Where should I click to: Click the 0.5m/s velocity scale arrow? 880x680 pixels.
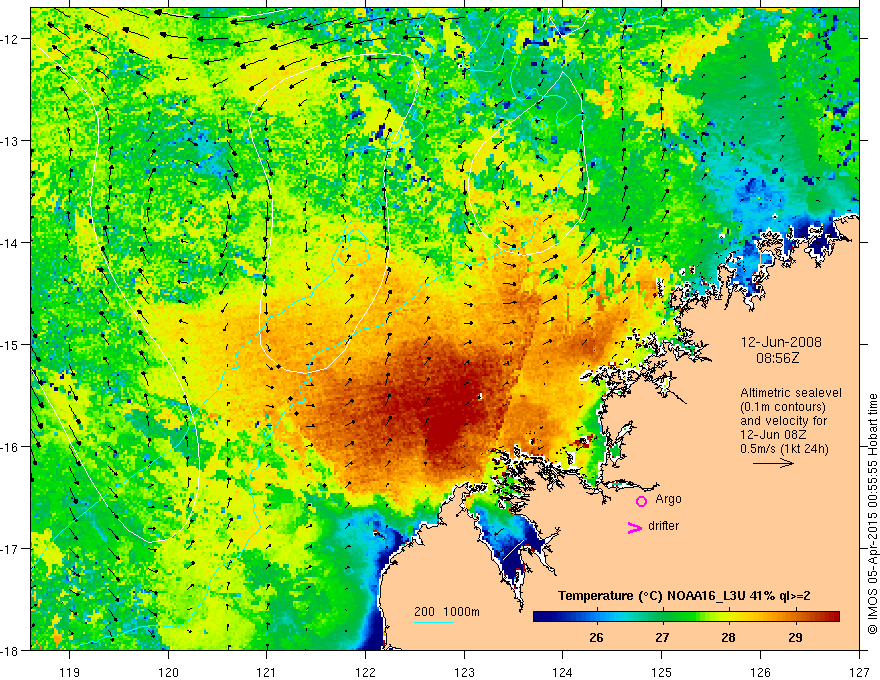(773, 463)
